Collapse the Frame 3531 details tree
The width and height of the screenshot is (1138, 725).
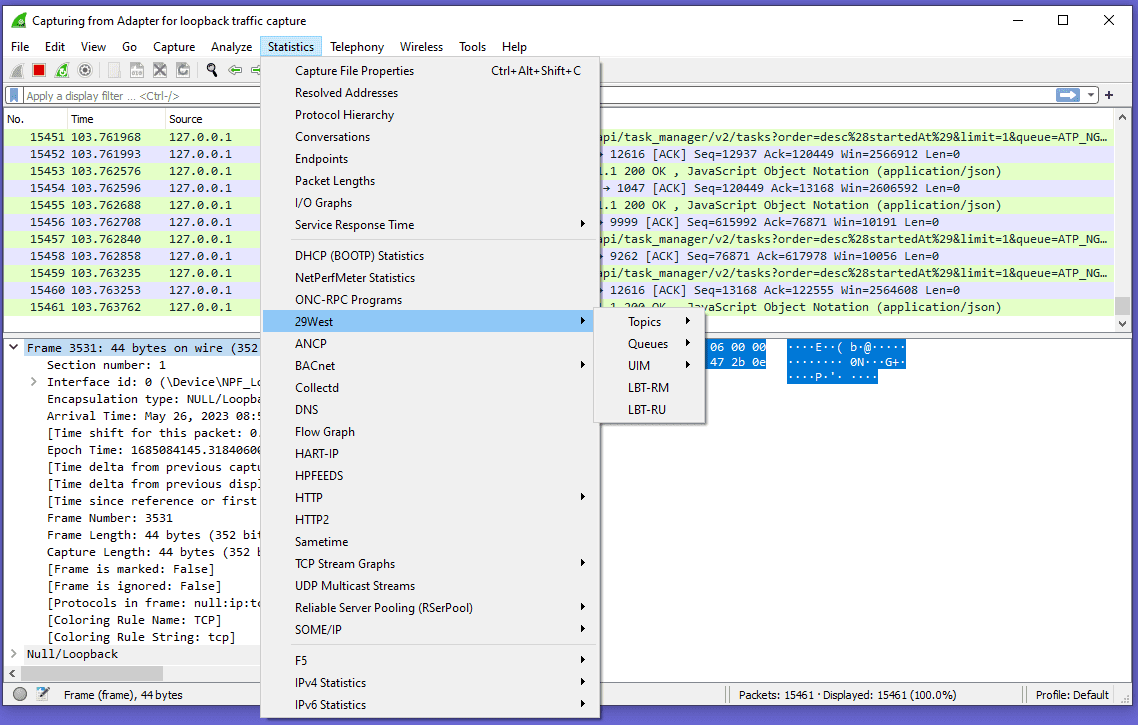click(13, 348)
